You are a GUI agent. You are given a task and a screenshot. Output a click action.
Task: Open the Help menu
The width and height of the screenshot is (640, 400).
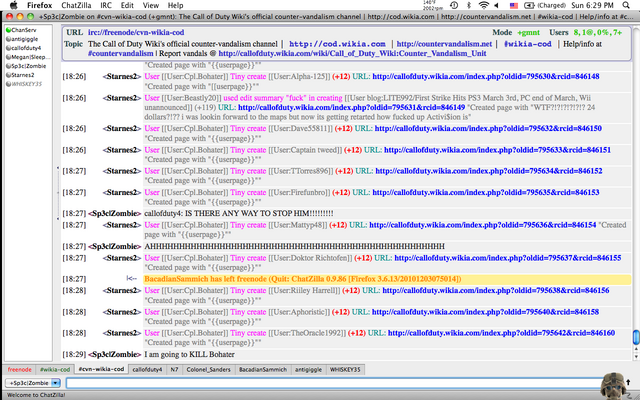[x=176, y=5]
